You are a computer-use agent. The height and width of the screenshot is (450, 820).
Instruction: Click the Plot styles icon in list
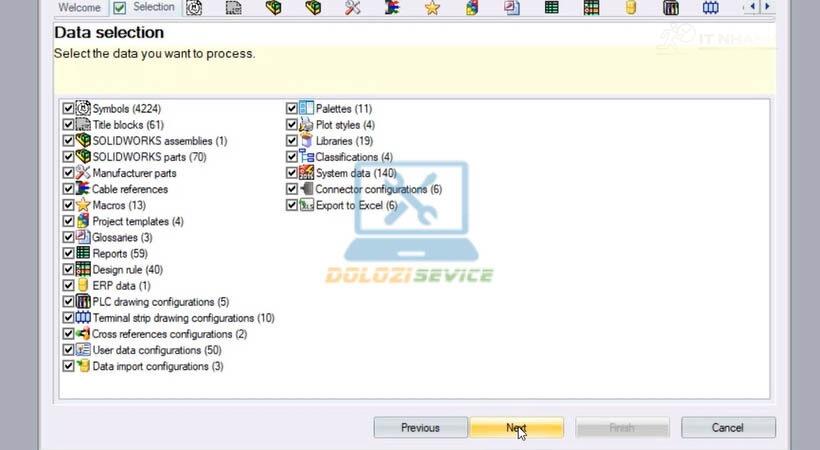tap(306, 125)
